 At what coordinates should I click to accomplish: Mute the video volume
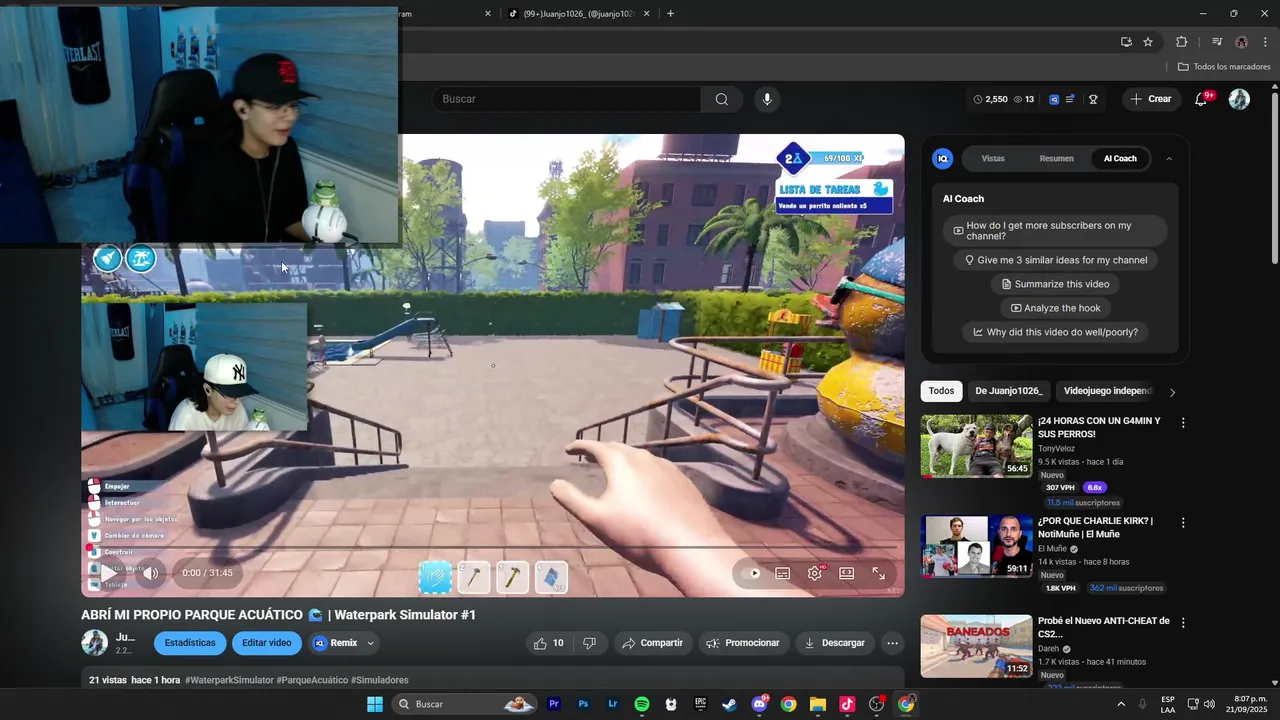point(150,573)
